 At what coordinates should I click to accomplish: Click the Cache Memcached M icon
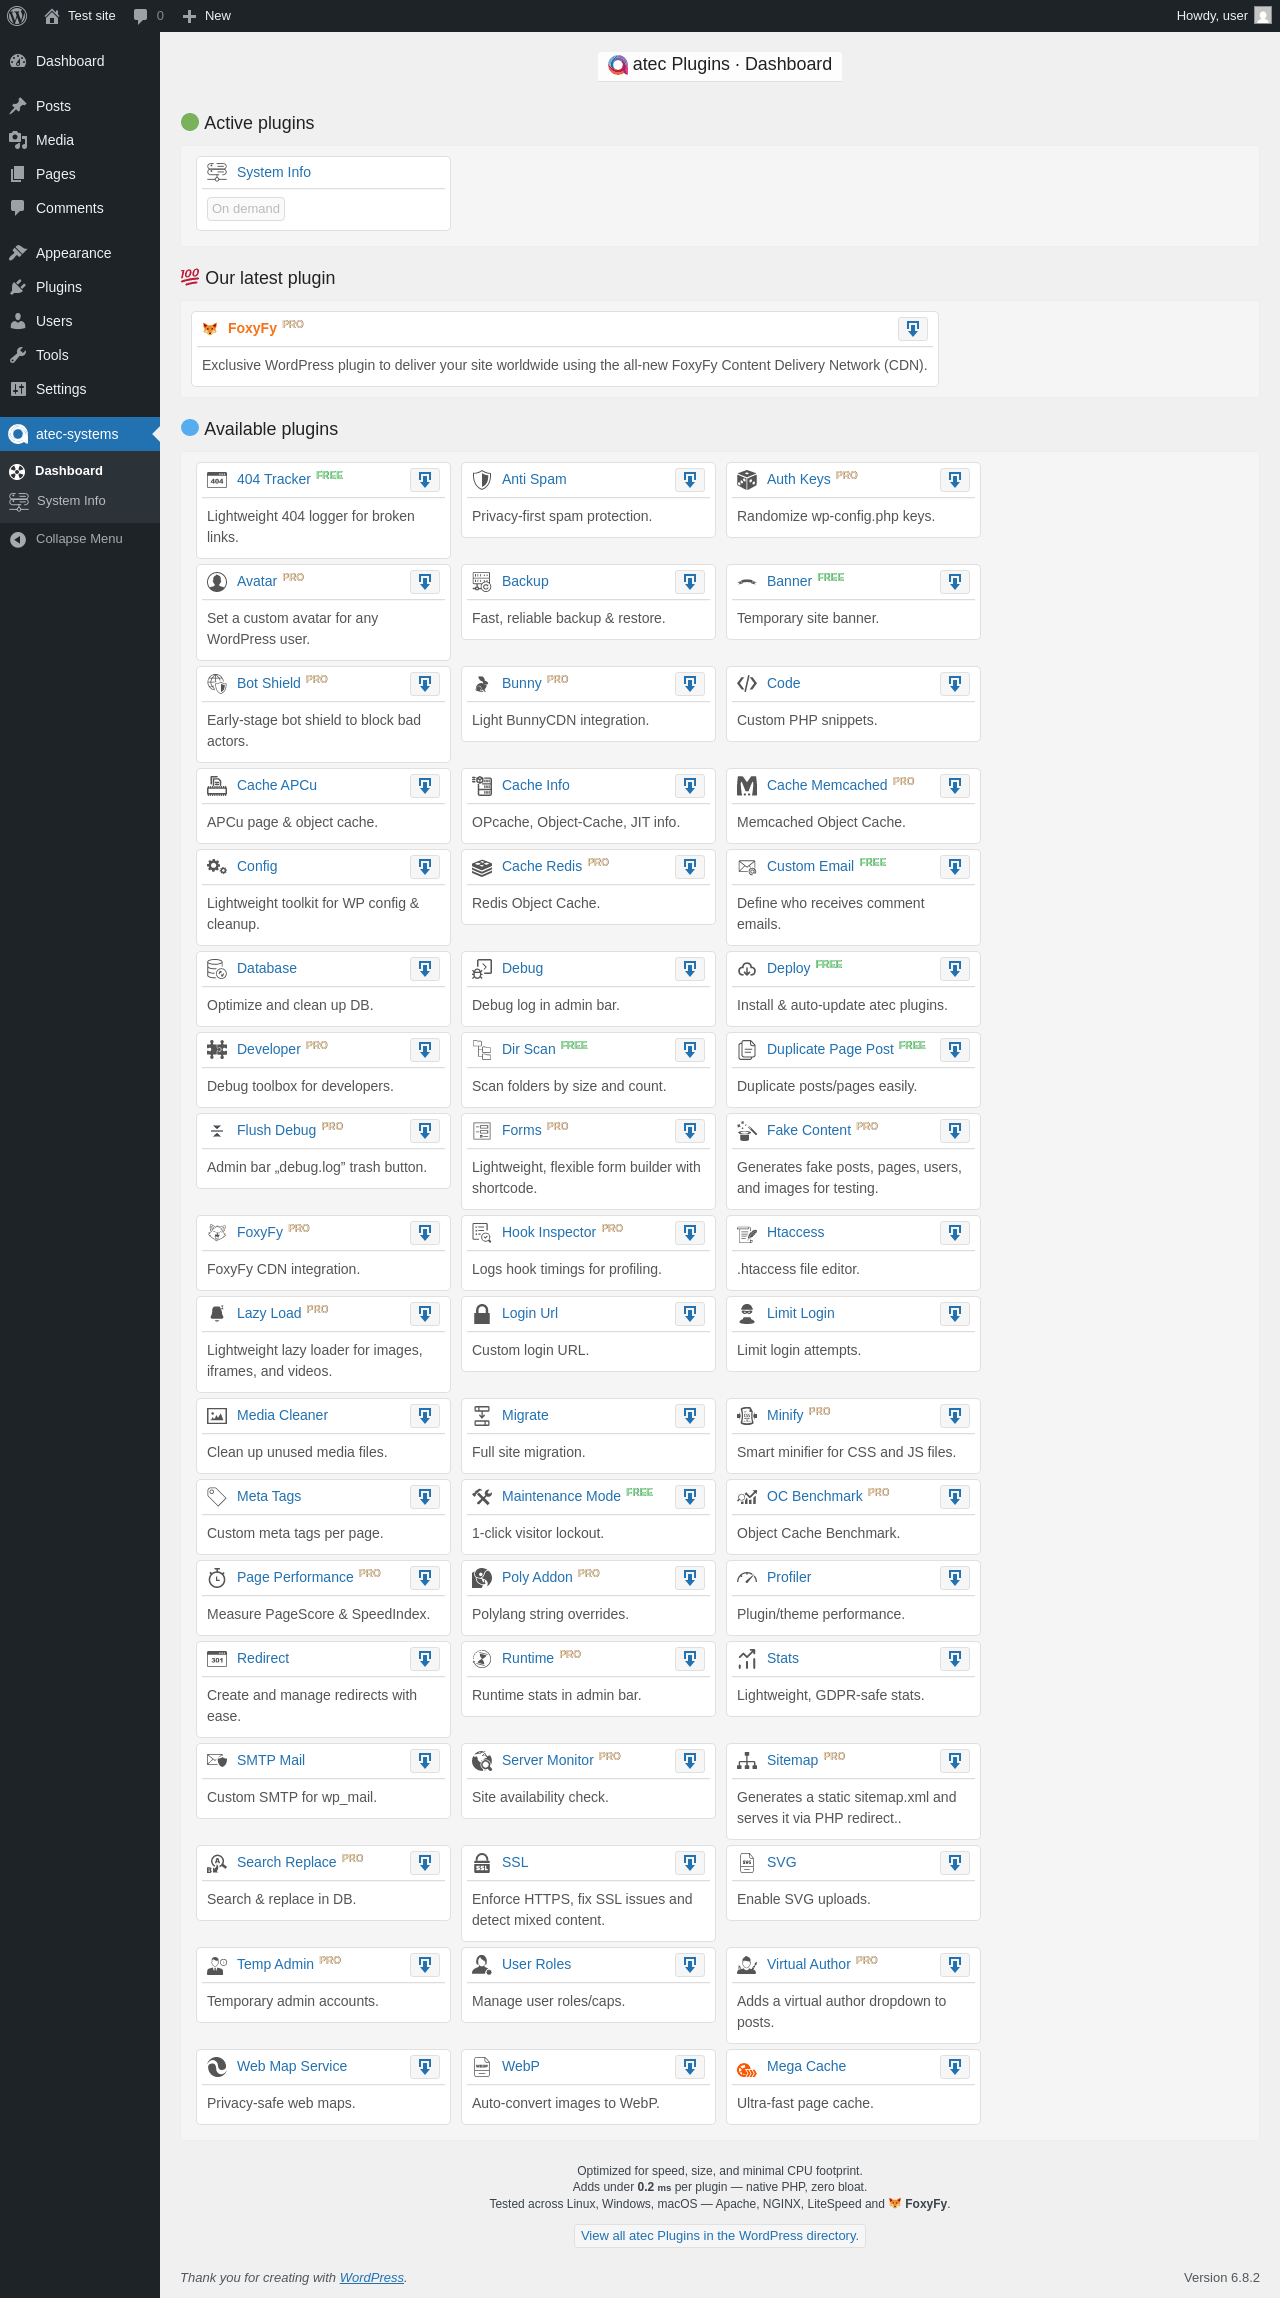747,786
